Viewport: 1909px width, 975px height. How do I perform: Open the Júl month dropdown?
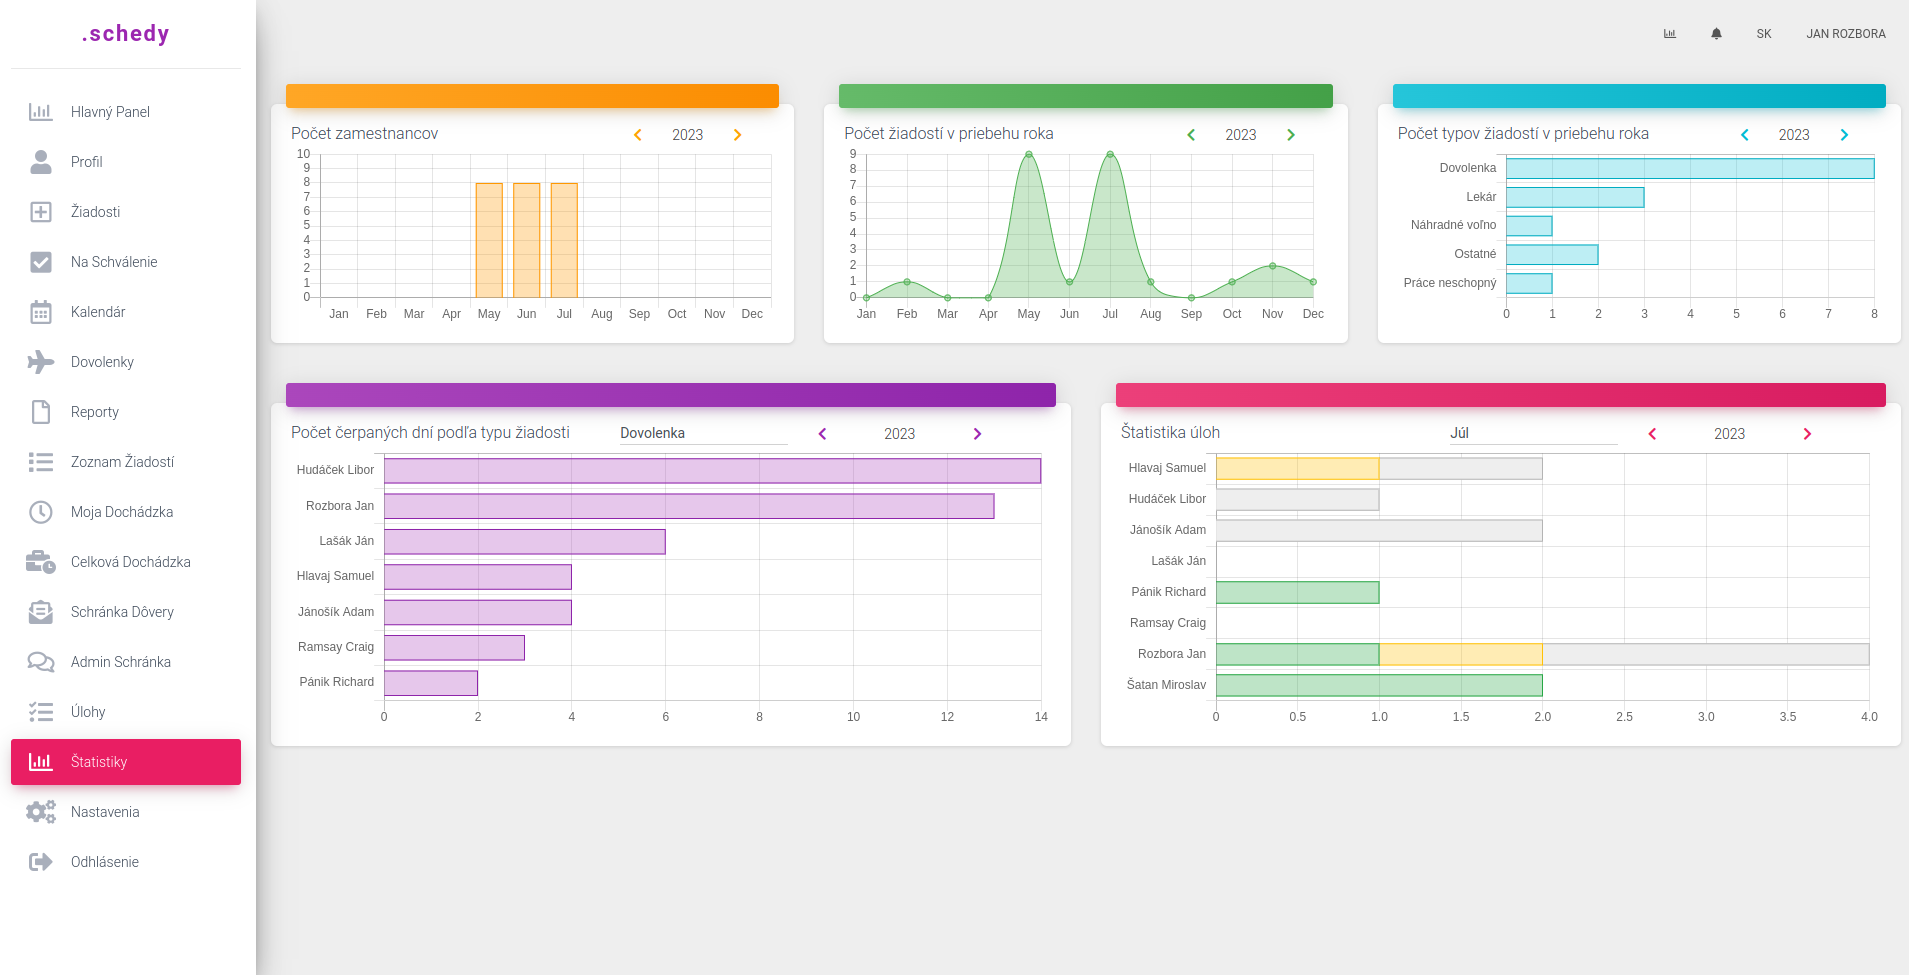click(1533, 433)
